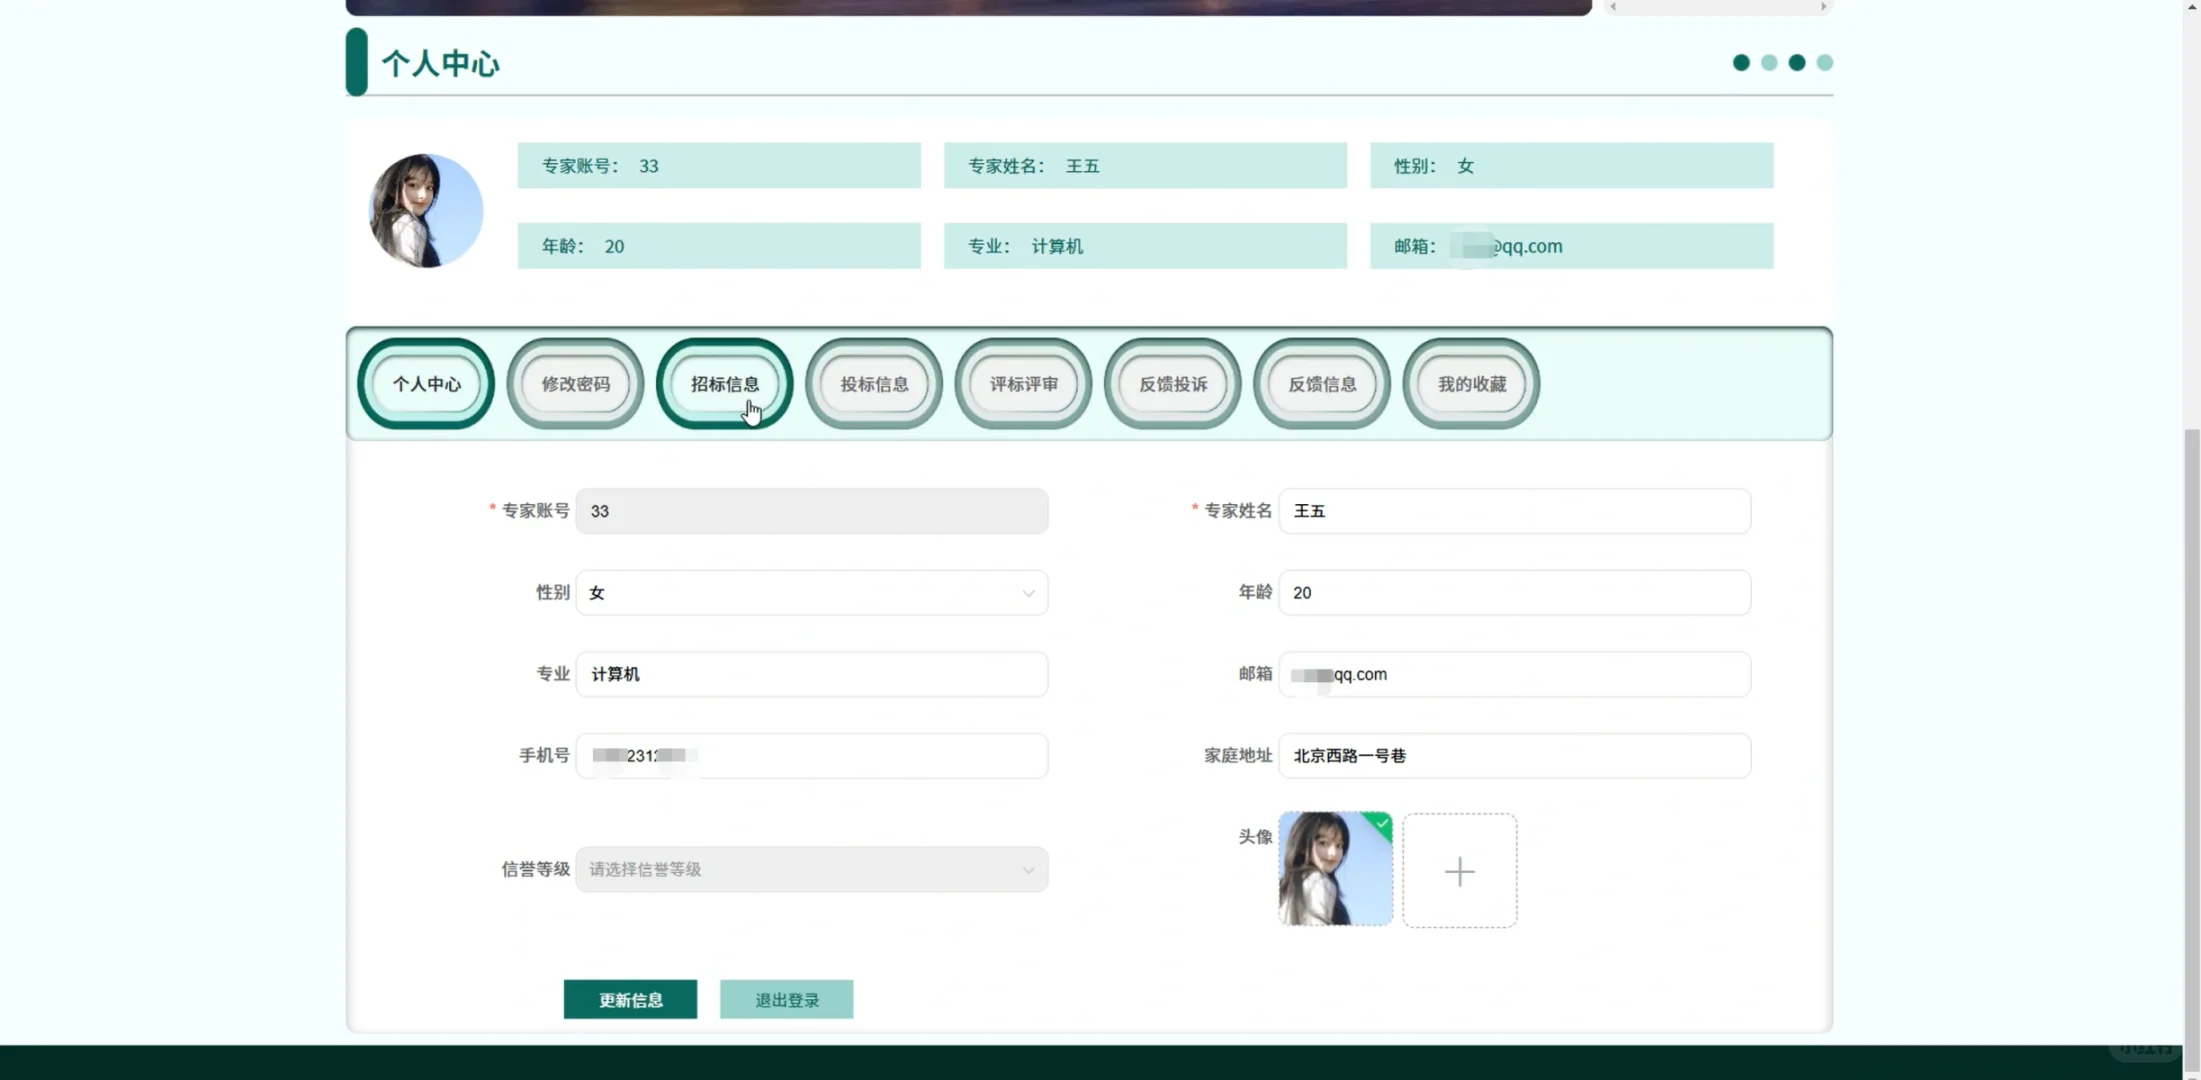The image size is (2201, 1080).
Task: Click the 更新信息 update button
Action: click(630, 999)
